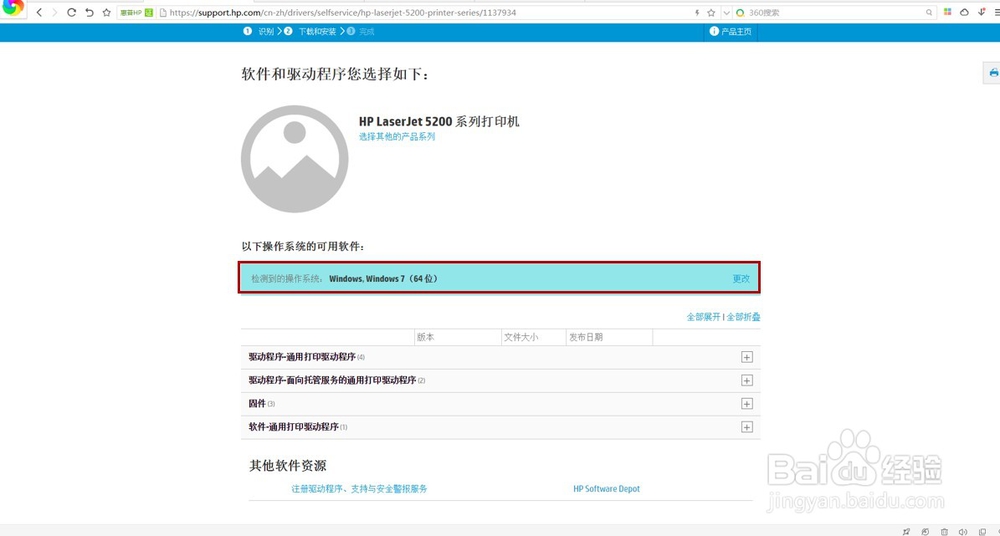
Task: Click the 360 search engine logo icon
Action: tap(740, 12)
